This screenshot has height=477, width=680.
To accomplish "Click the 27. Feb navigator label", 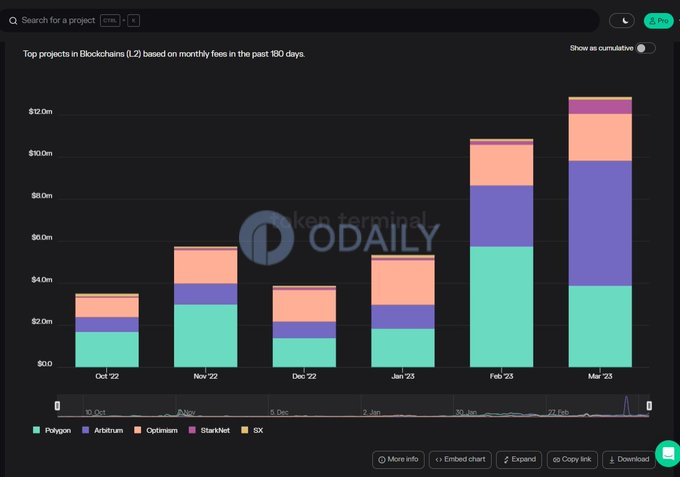I will pyautogui.click(x=558, y=412).
